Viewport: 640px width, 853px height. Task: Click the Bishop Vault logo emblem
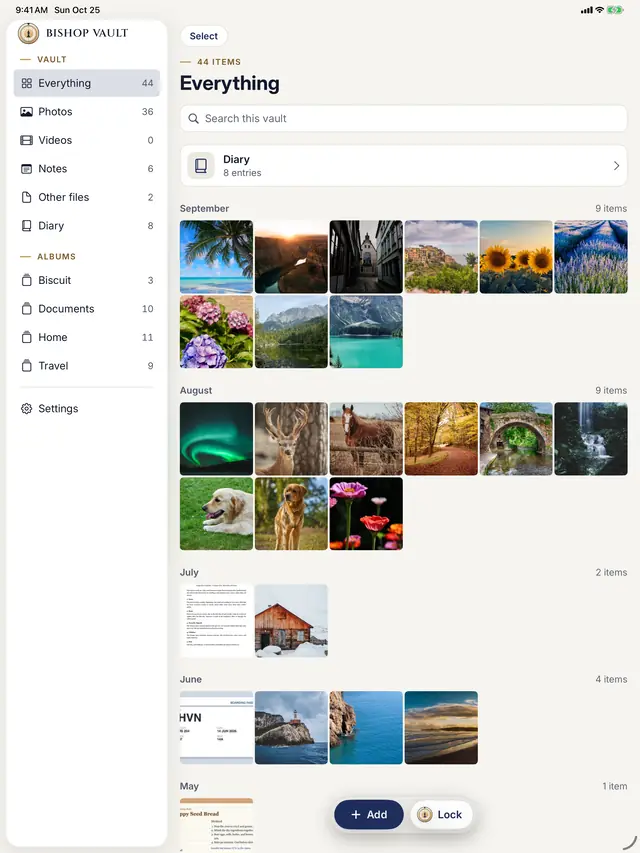28,33
